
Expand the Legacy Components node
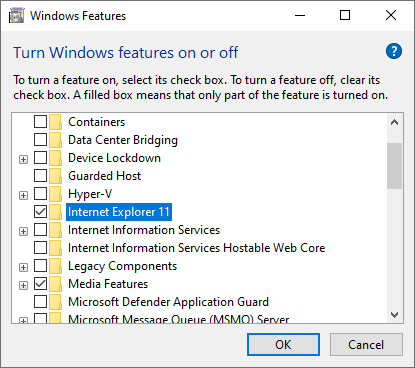23,268
